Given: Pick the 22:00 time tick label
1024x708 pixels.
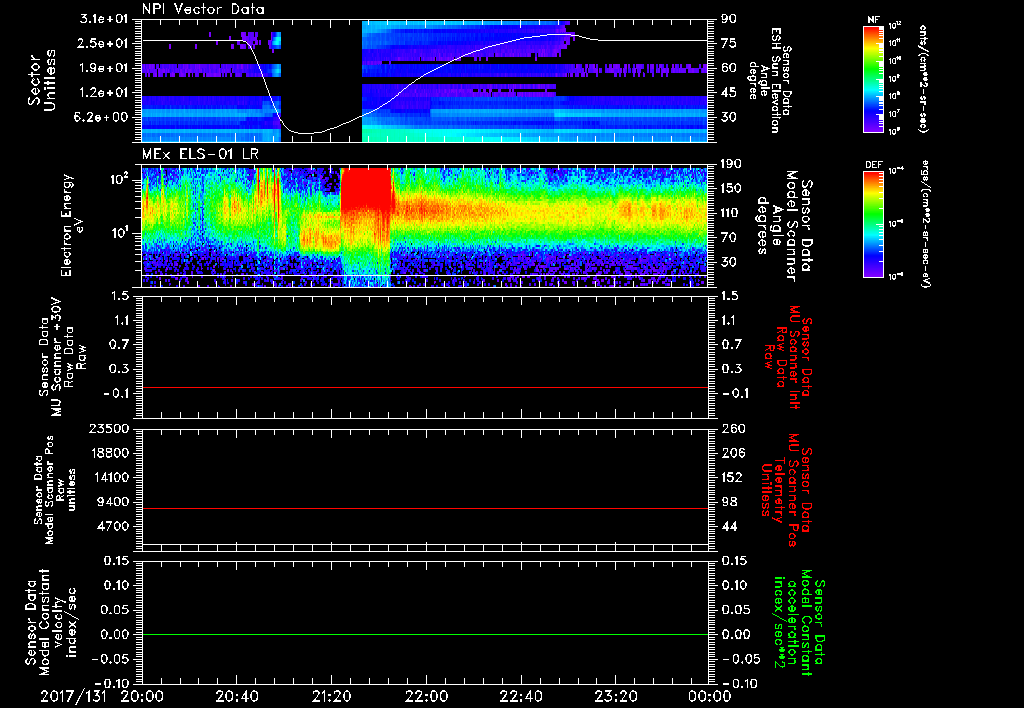Looking at the screenshot, I should coord(426,696).
